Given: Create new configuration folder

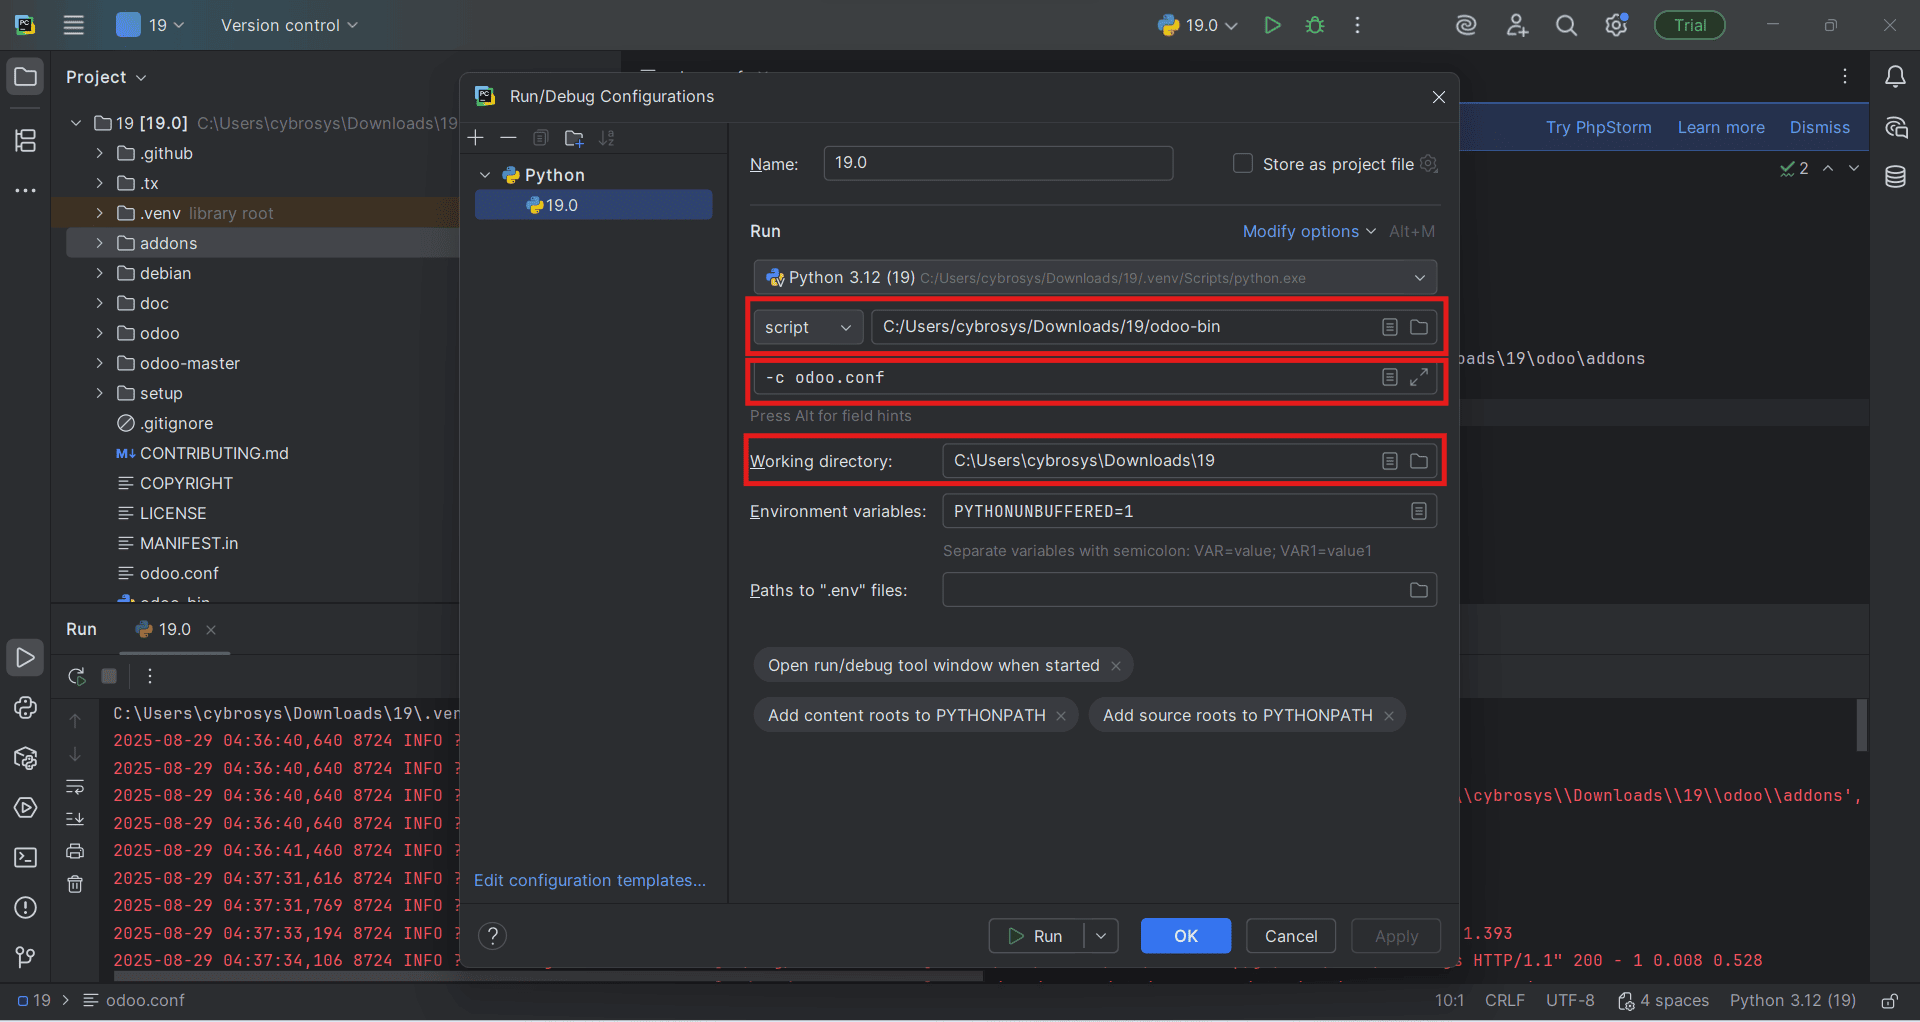Looking at the screenshot, I should point(574,138).
